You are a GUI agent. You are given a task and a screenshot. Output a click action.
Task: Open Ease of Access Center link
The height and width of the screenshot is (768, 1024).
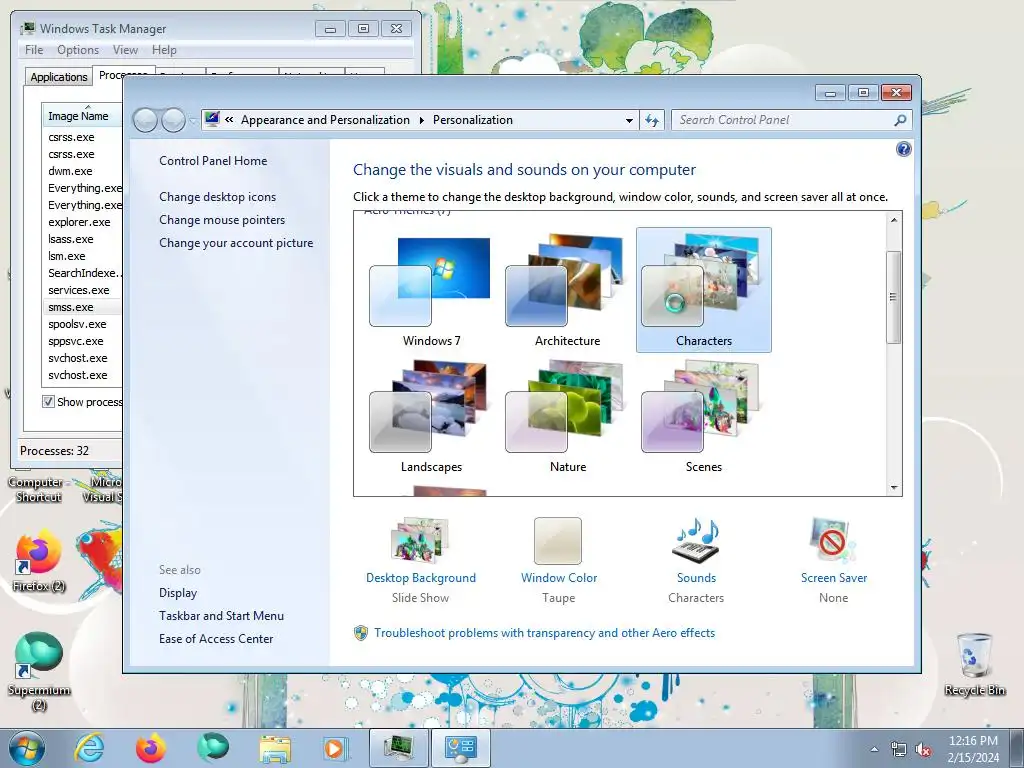click(x=216, y=639)
